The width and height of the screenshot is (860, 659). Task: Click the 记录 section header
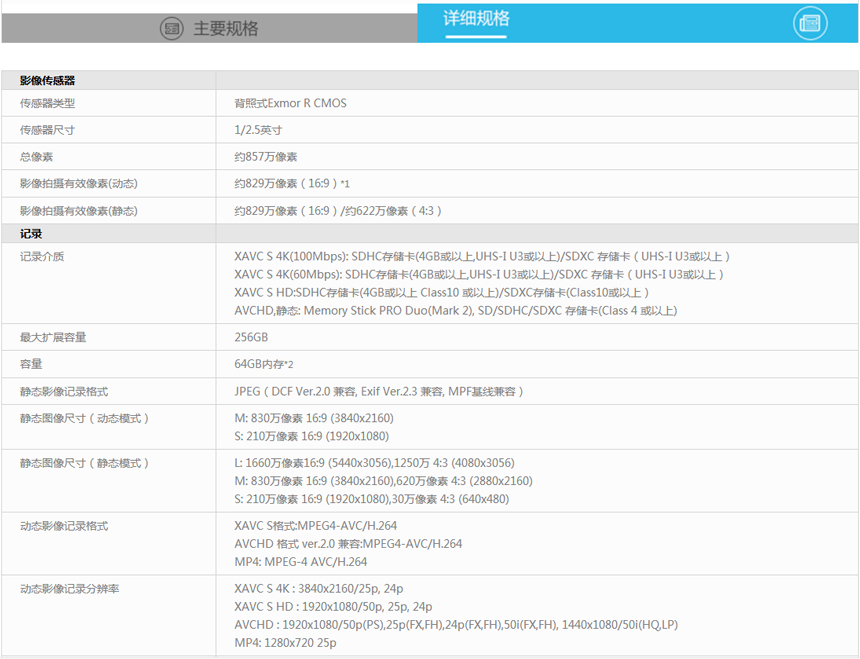31,234
